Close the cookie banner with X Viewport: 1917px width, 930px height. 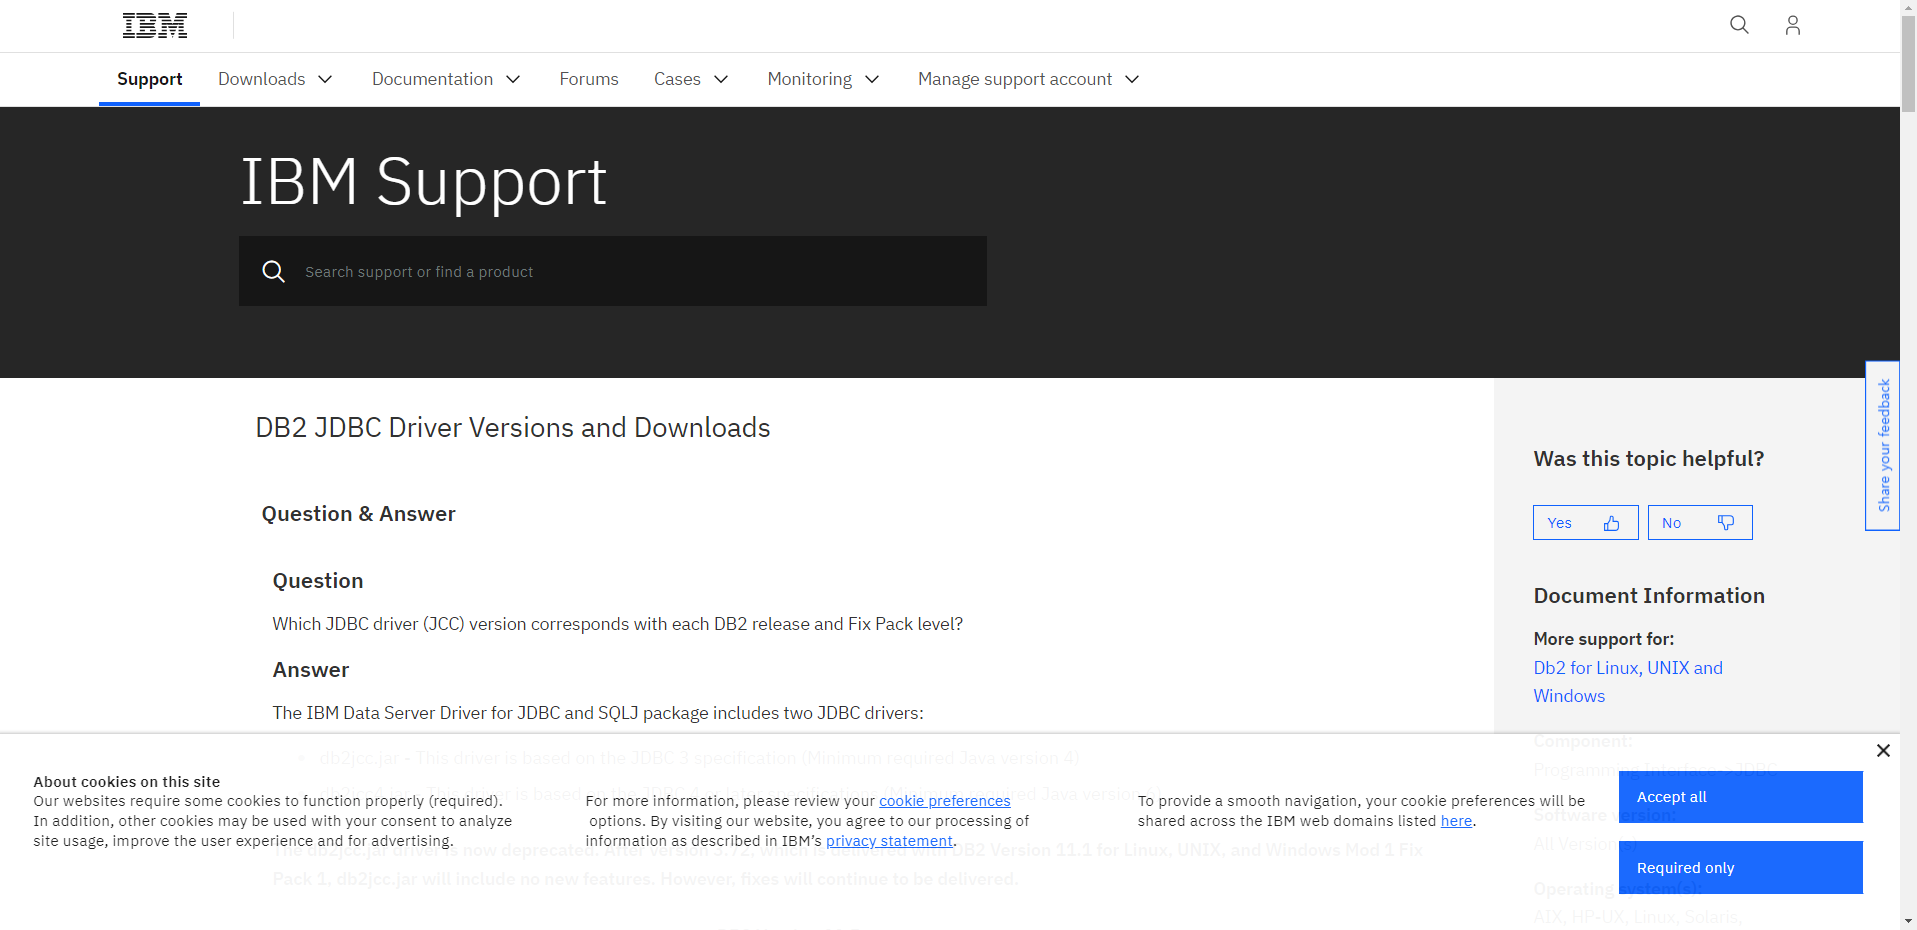coord(1883,750)
